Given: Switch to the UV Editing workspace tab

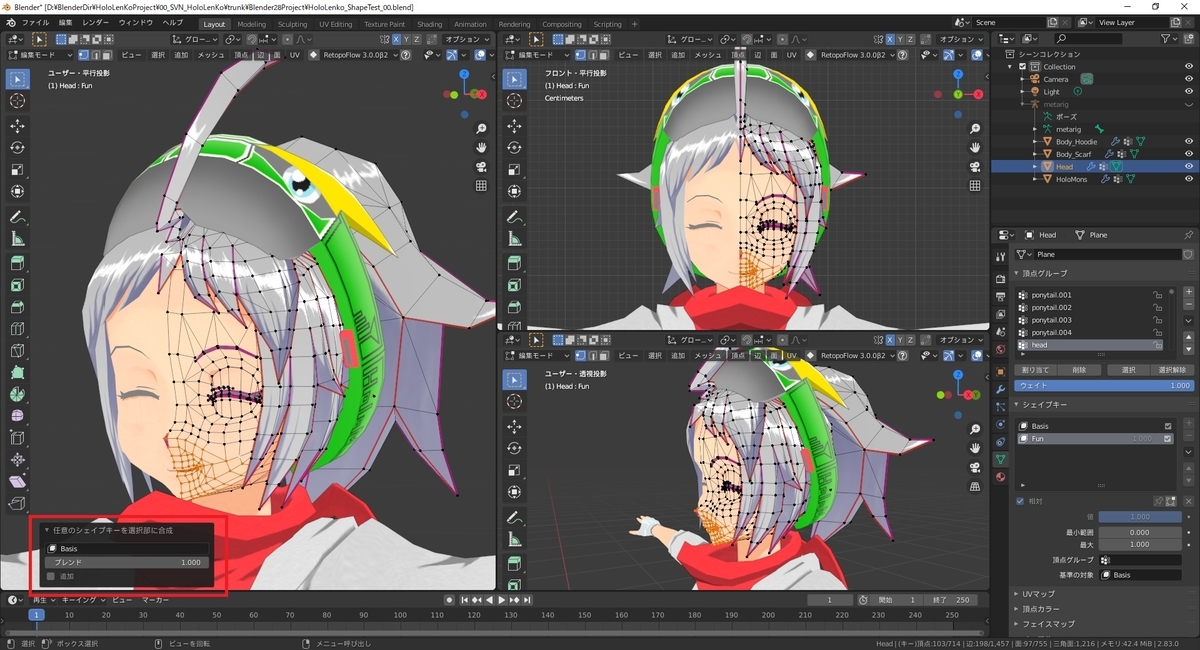Looking at the screenshot, I should click(x=336, y=24).
